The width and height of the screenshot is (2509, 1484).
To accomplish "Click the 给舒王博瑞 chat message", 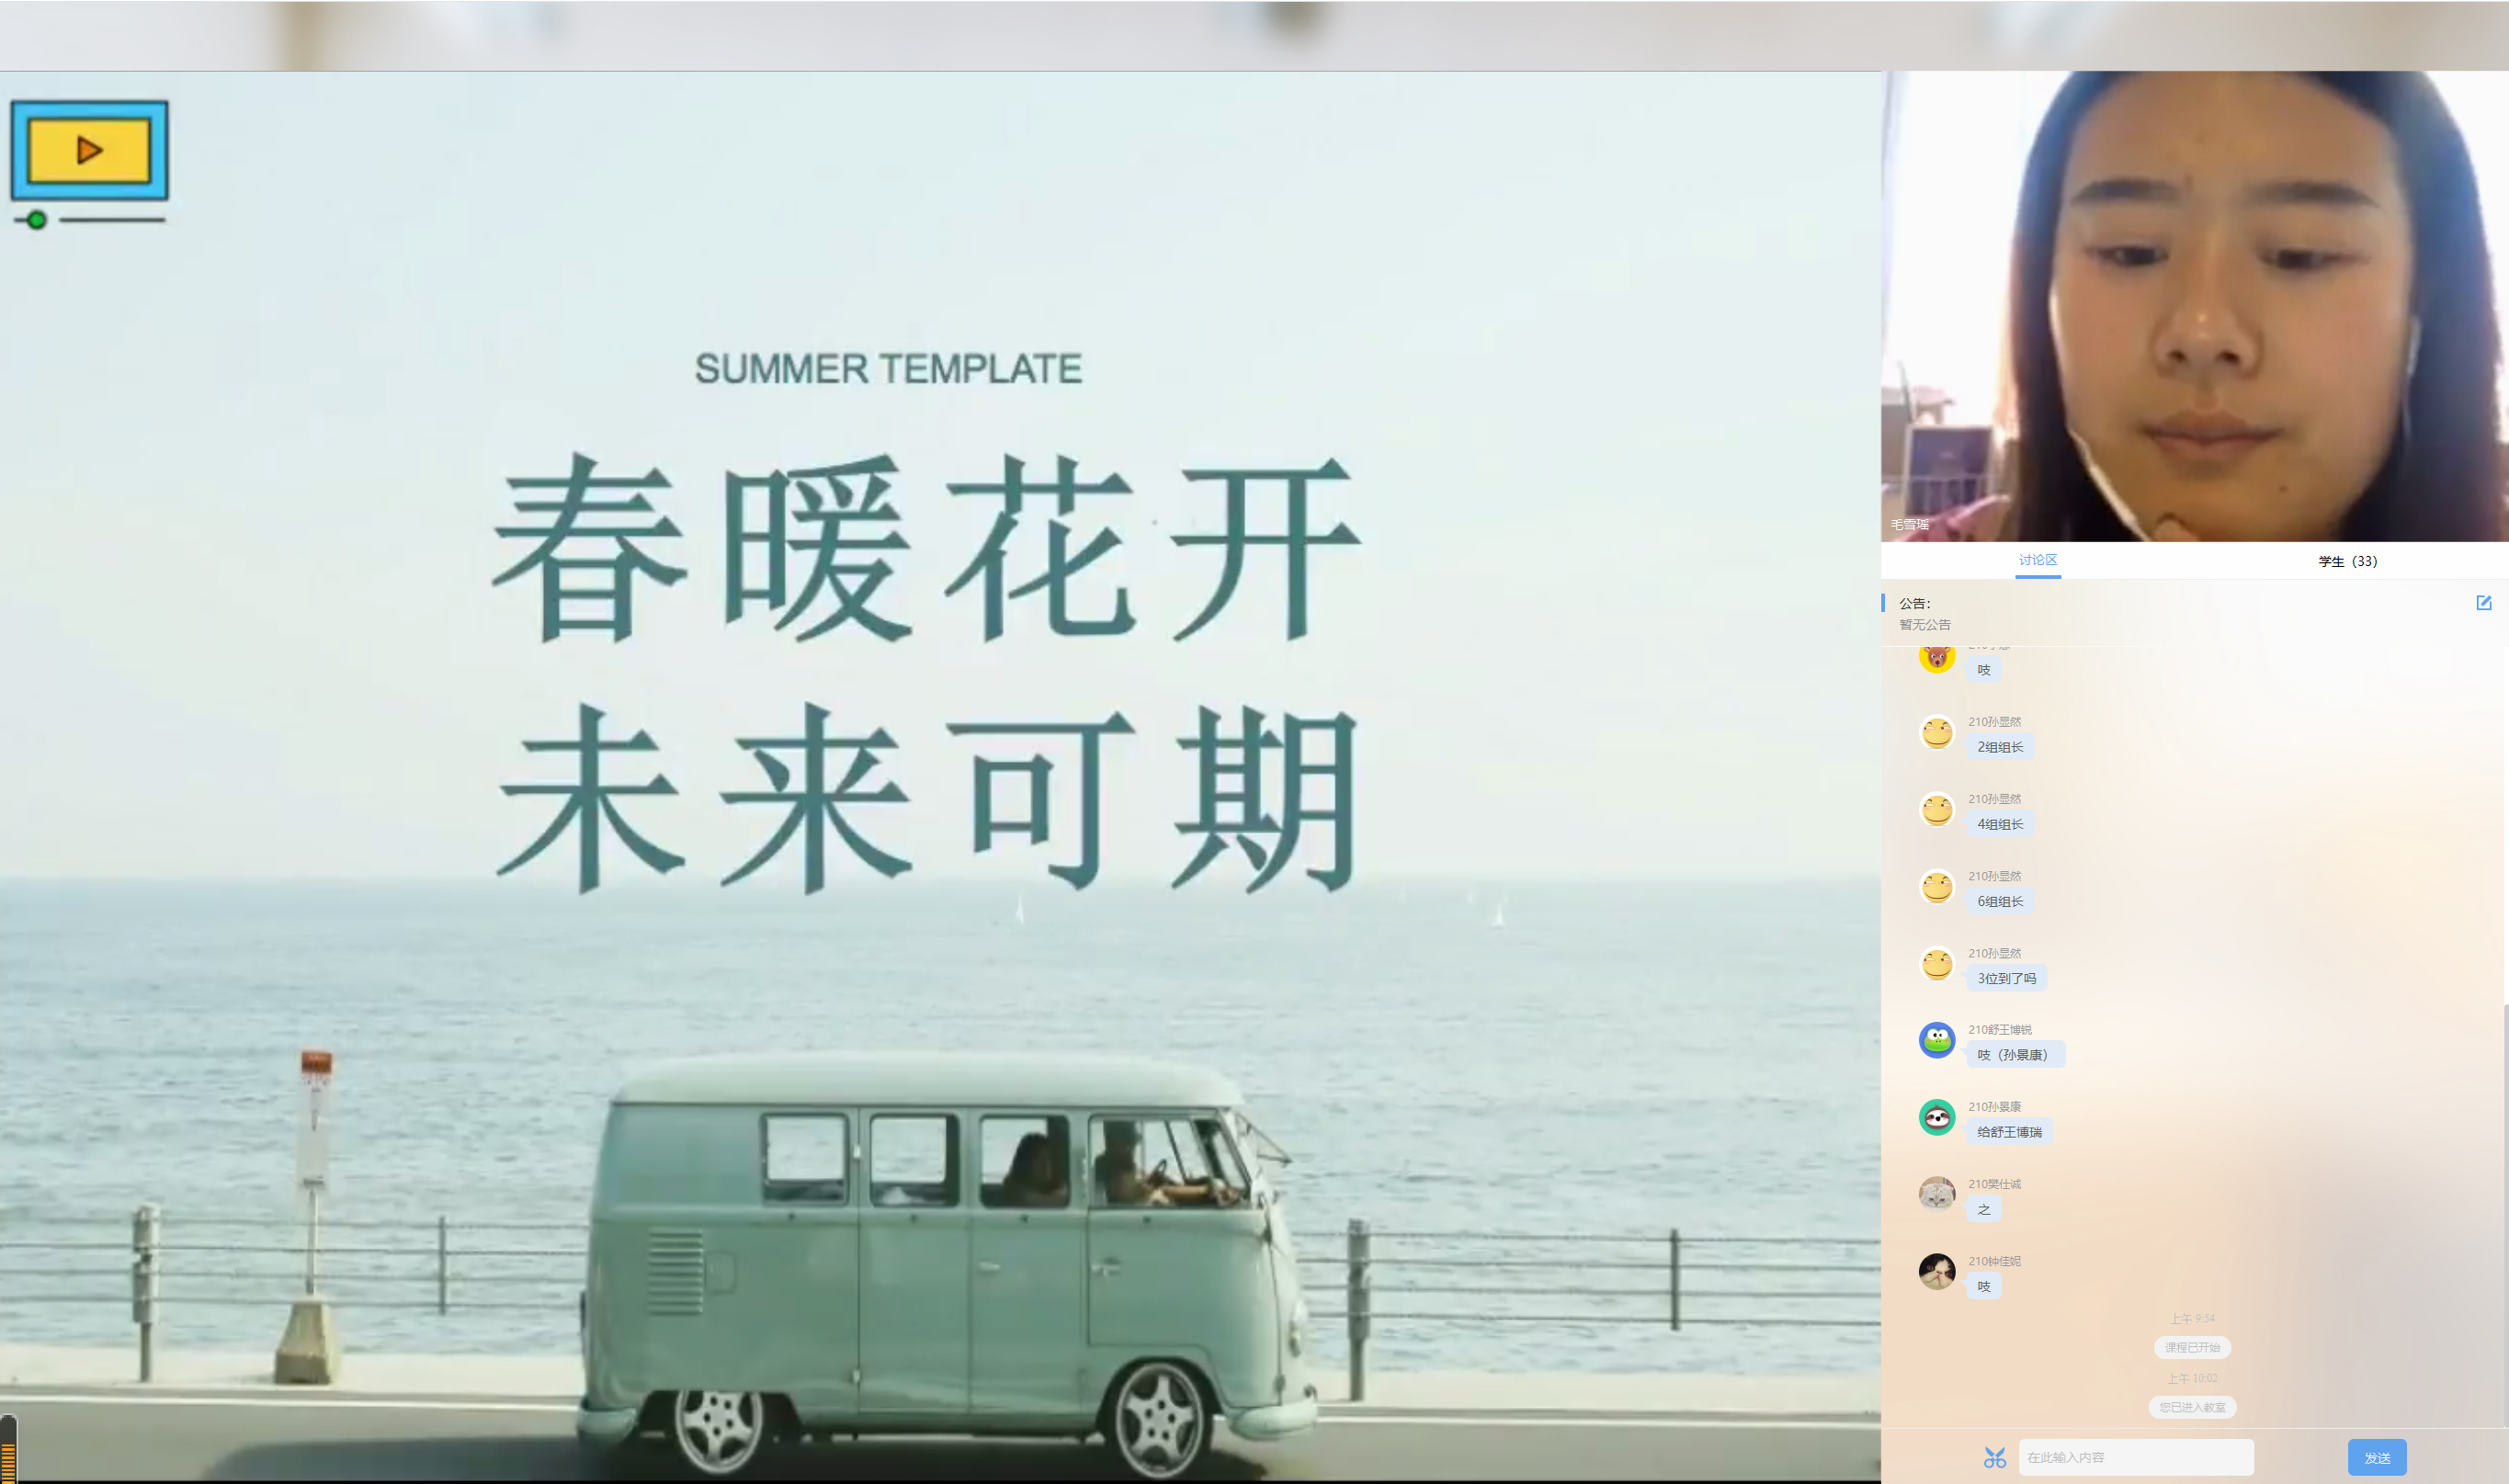I will (2009, 1132).
